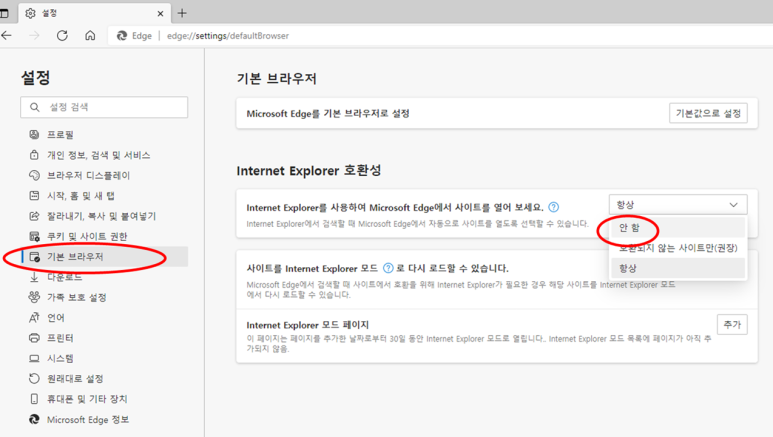Click the 브라우저 디스플레이 icon
Screen dimensions: 773x437
tap(34, 175)
